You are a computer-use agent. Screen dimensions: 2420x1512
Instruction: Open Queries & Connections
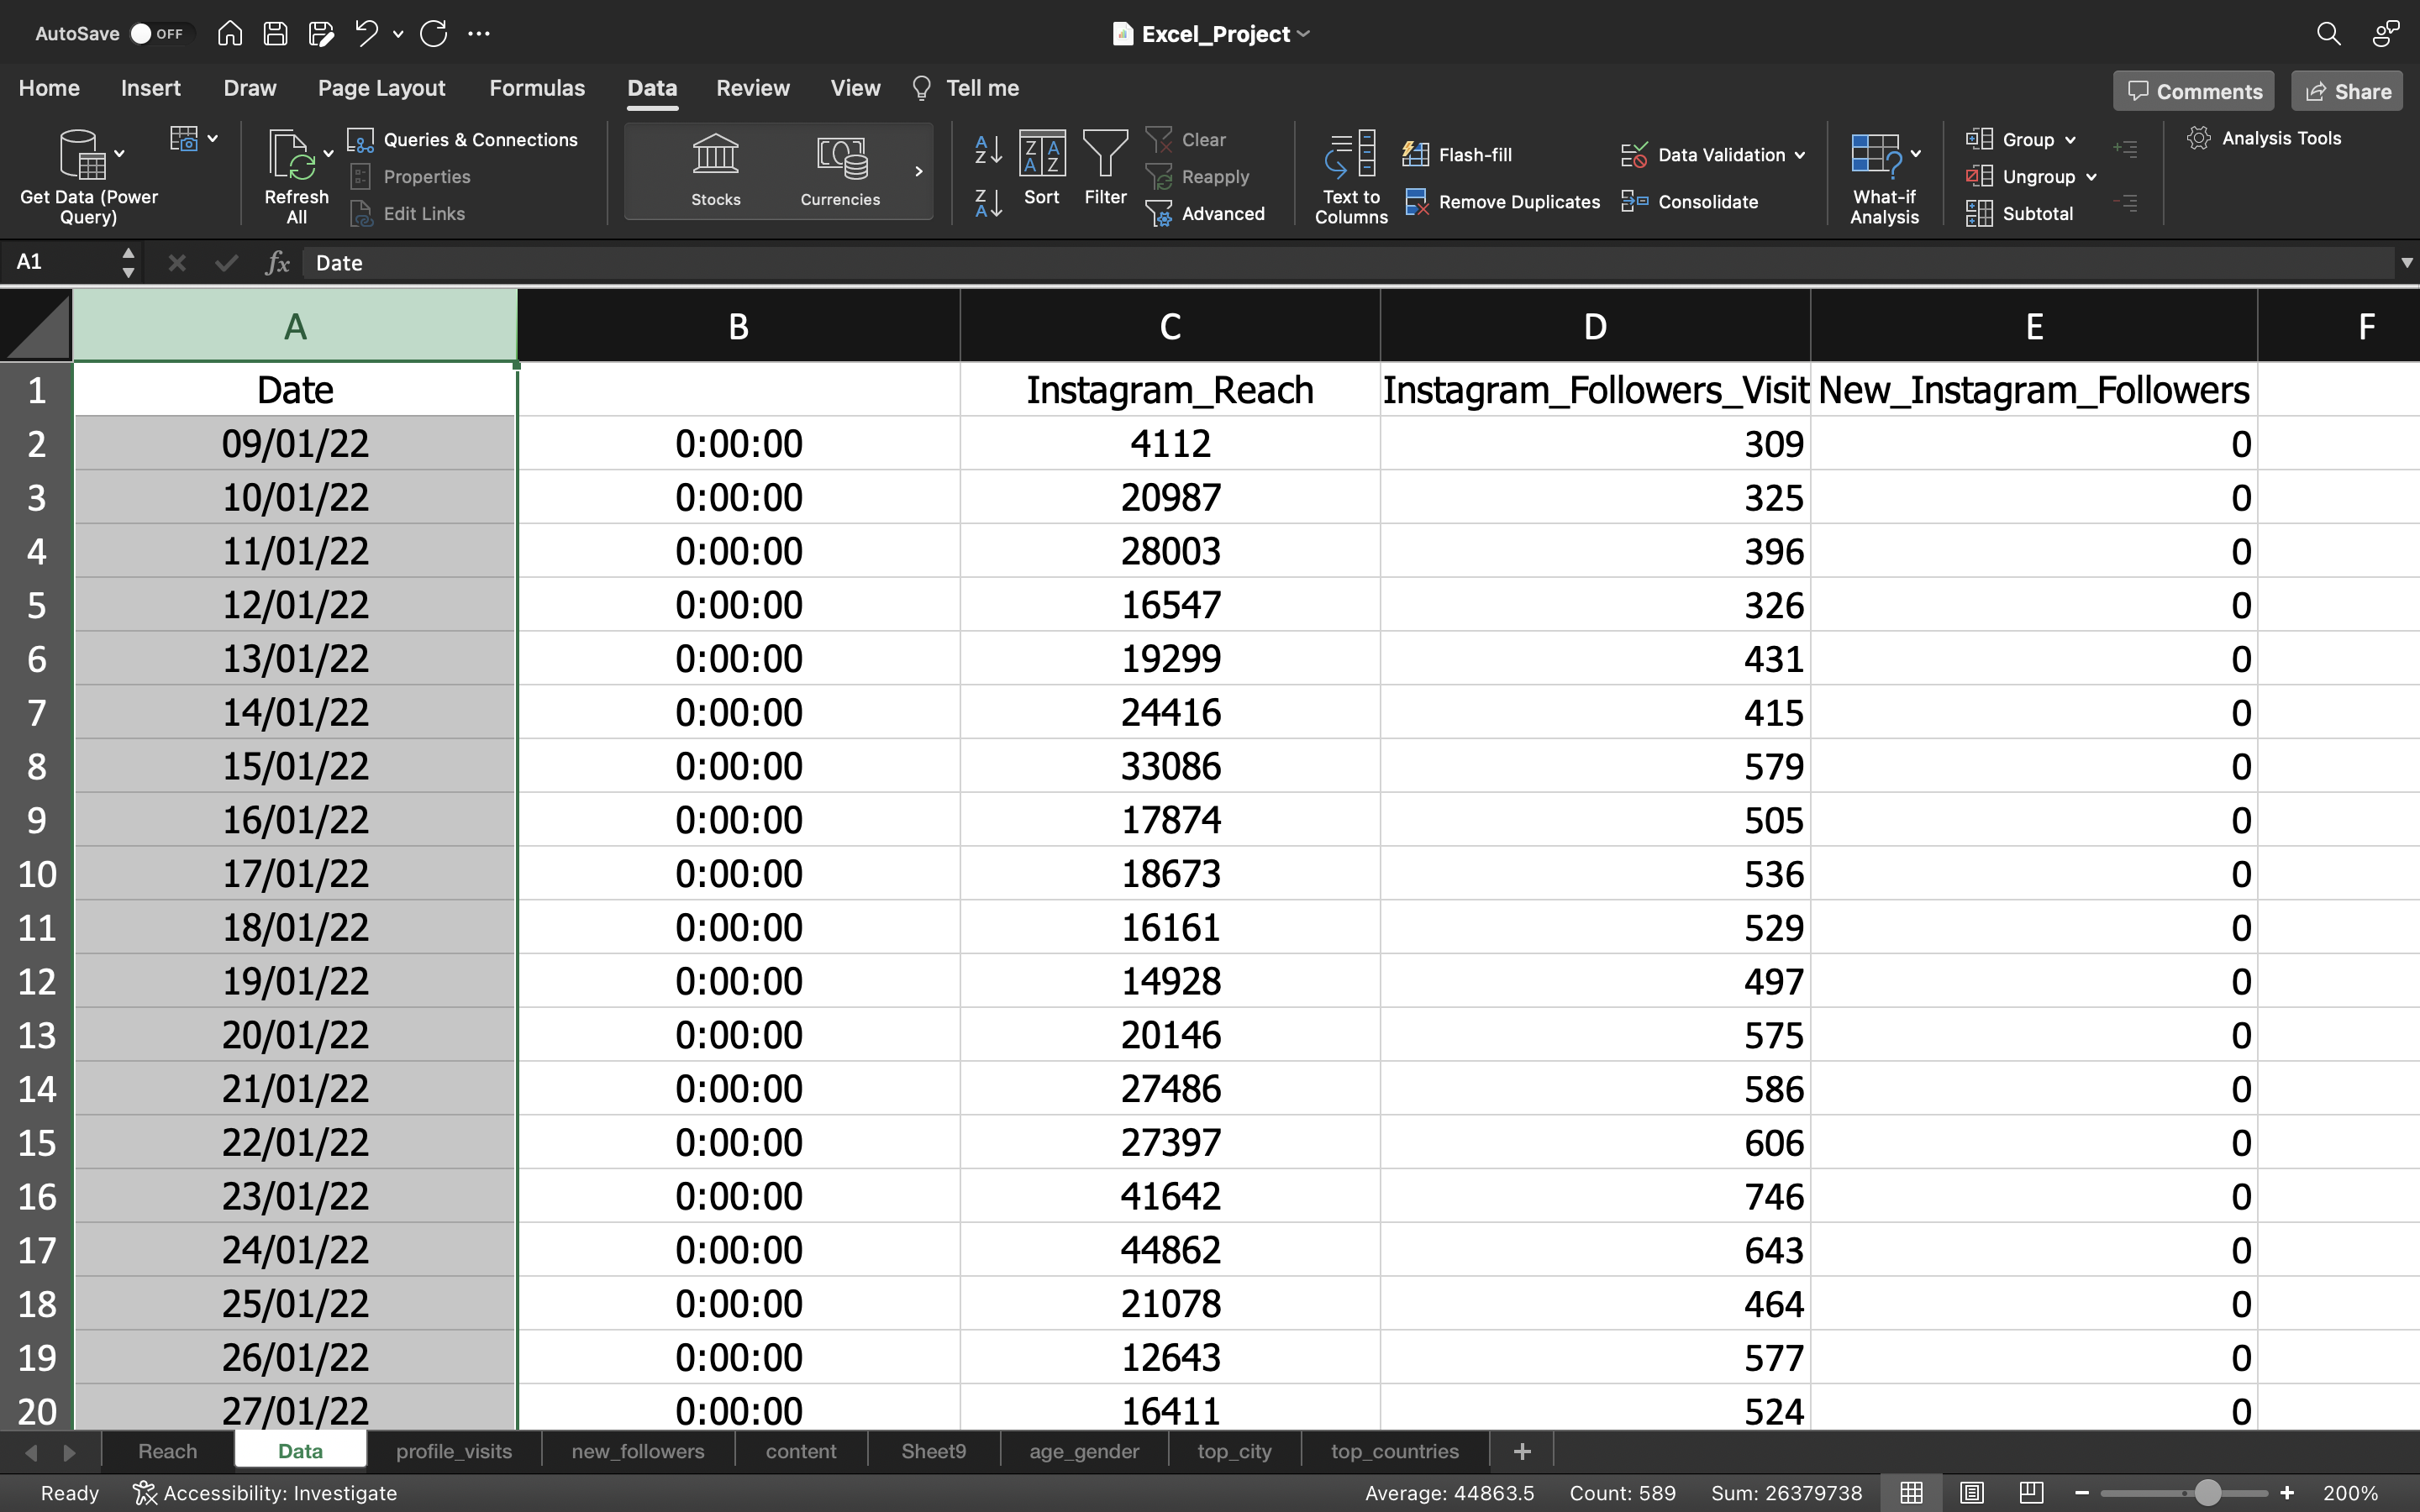[463, 140]
